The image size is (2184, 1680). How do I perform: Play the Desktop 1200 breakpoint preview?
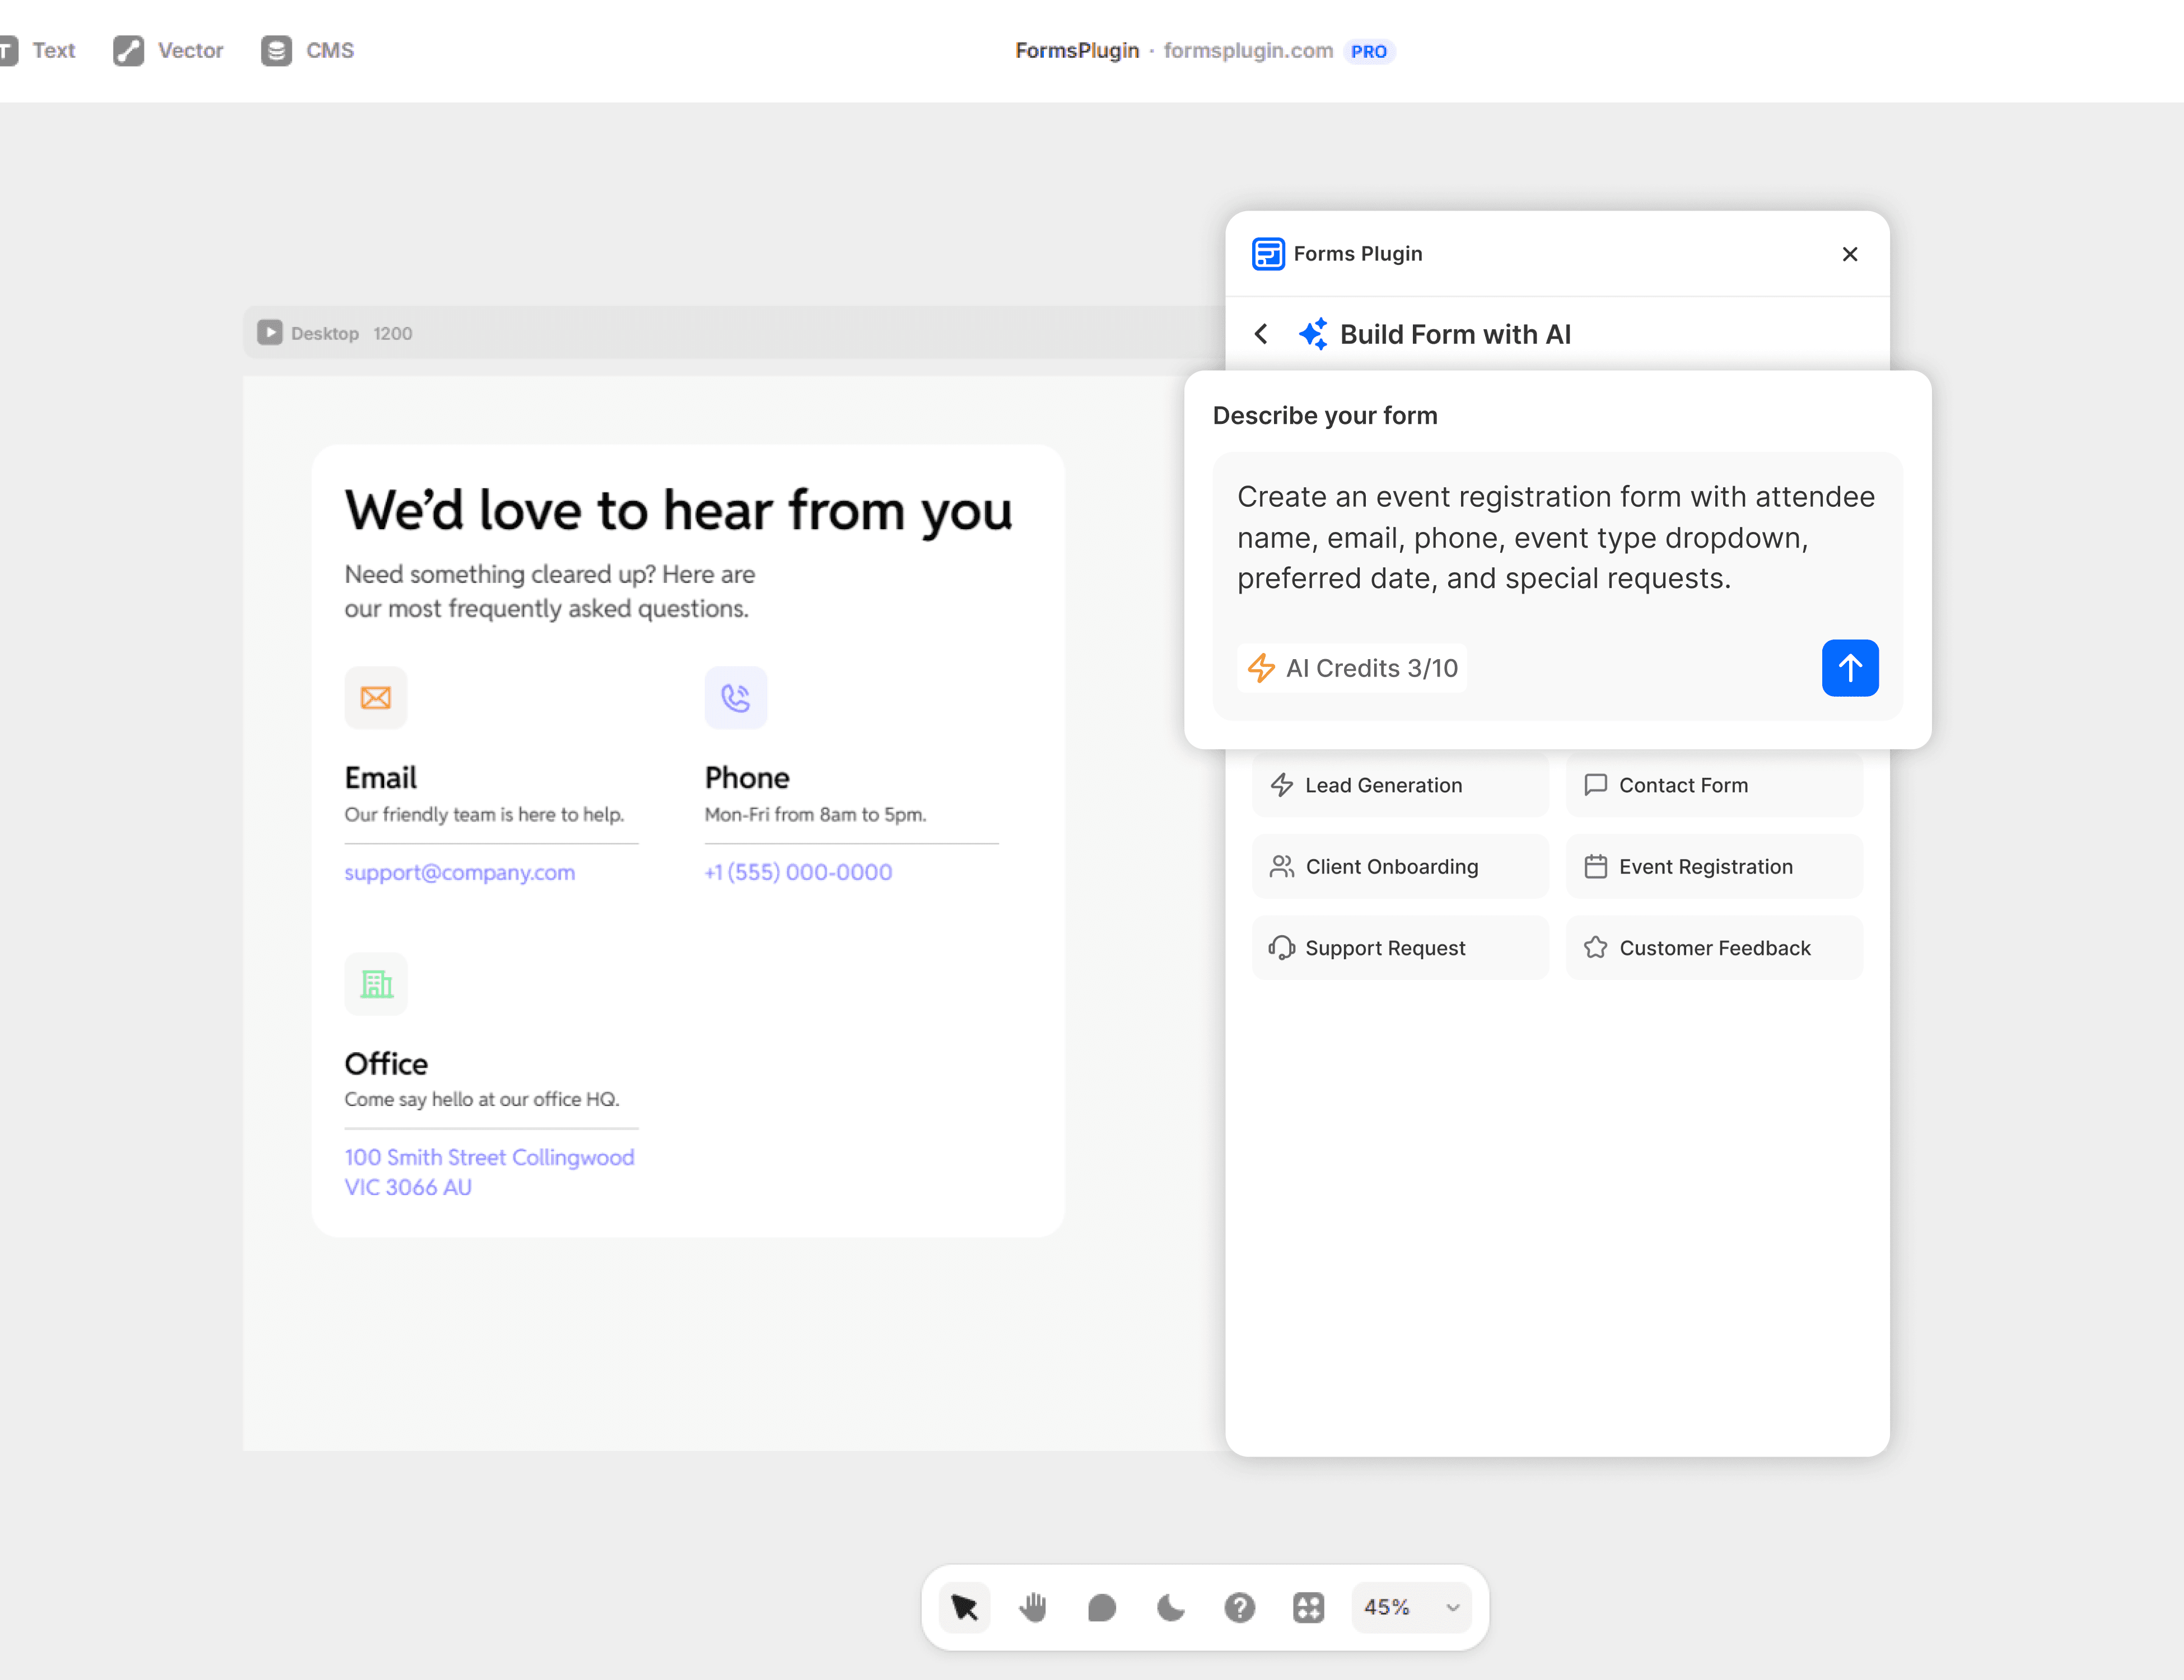pyautogui.click(x=269, y=332)
